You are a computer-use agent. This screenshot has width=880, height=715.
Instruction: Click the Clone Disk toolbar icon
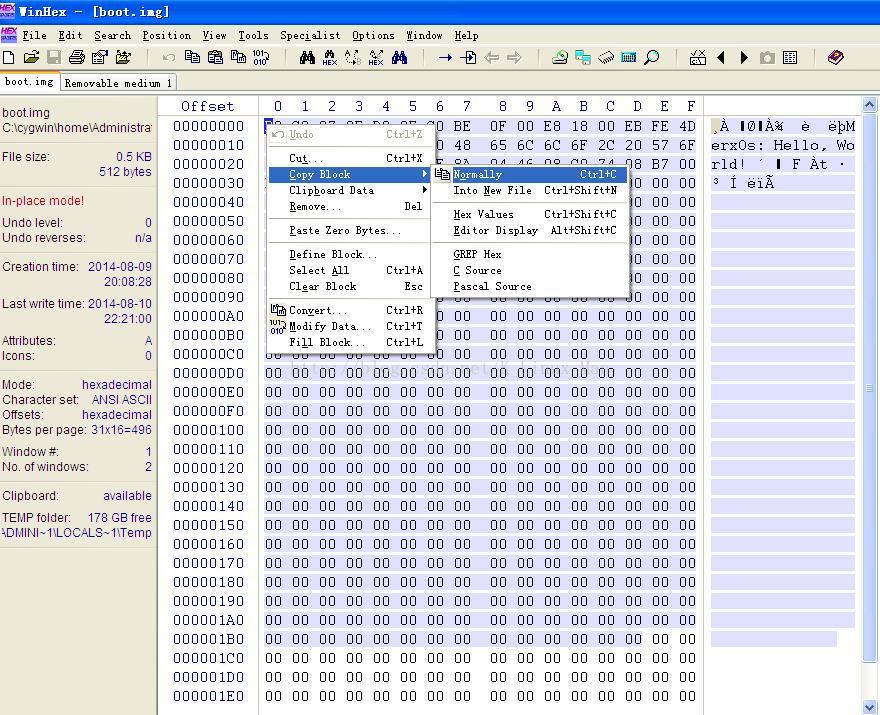[583, 57]
